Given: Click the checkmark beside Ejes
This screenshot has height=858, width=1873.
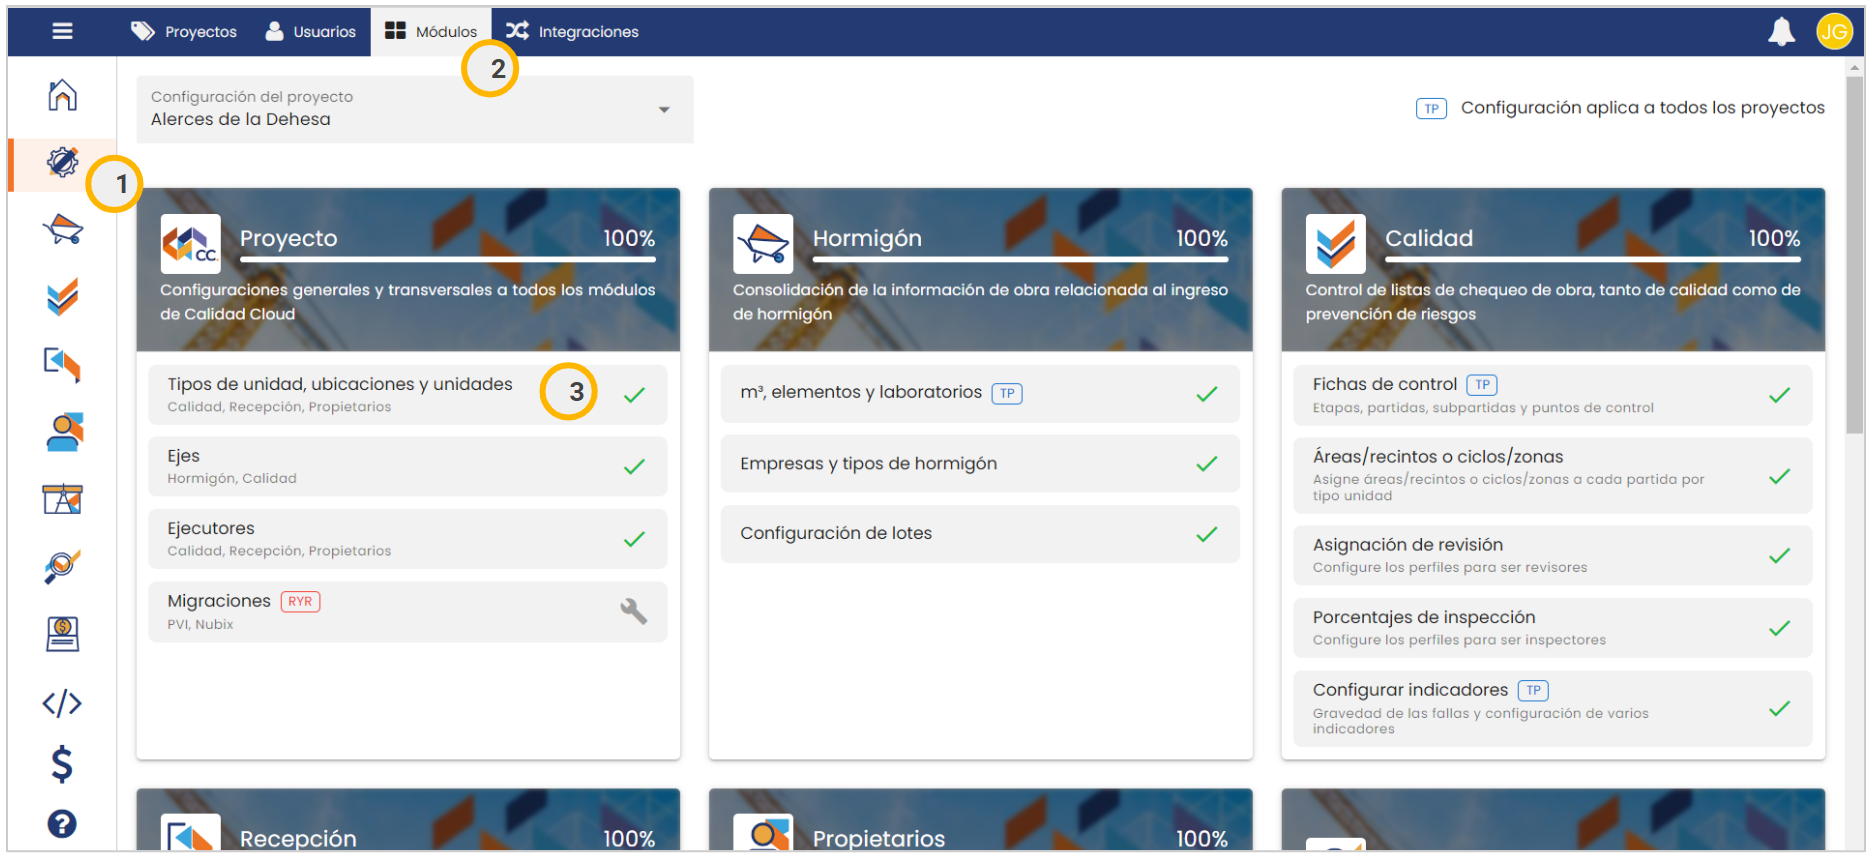Looking at the screenshot, I should click(634, 467).
